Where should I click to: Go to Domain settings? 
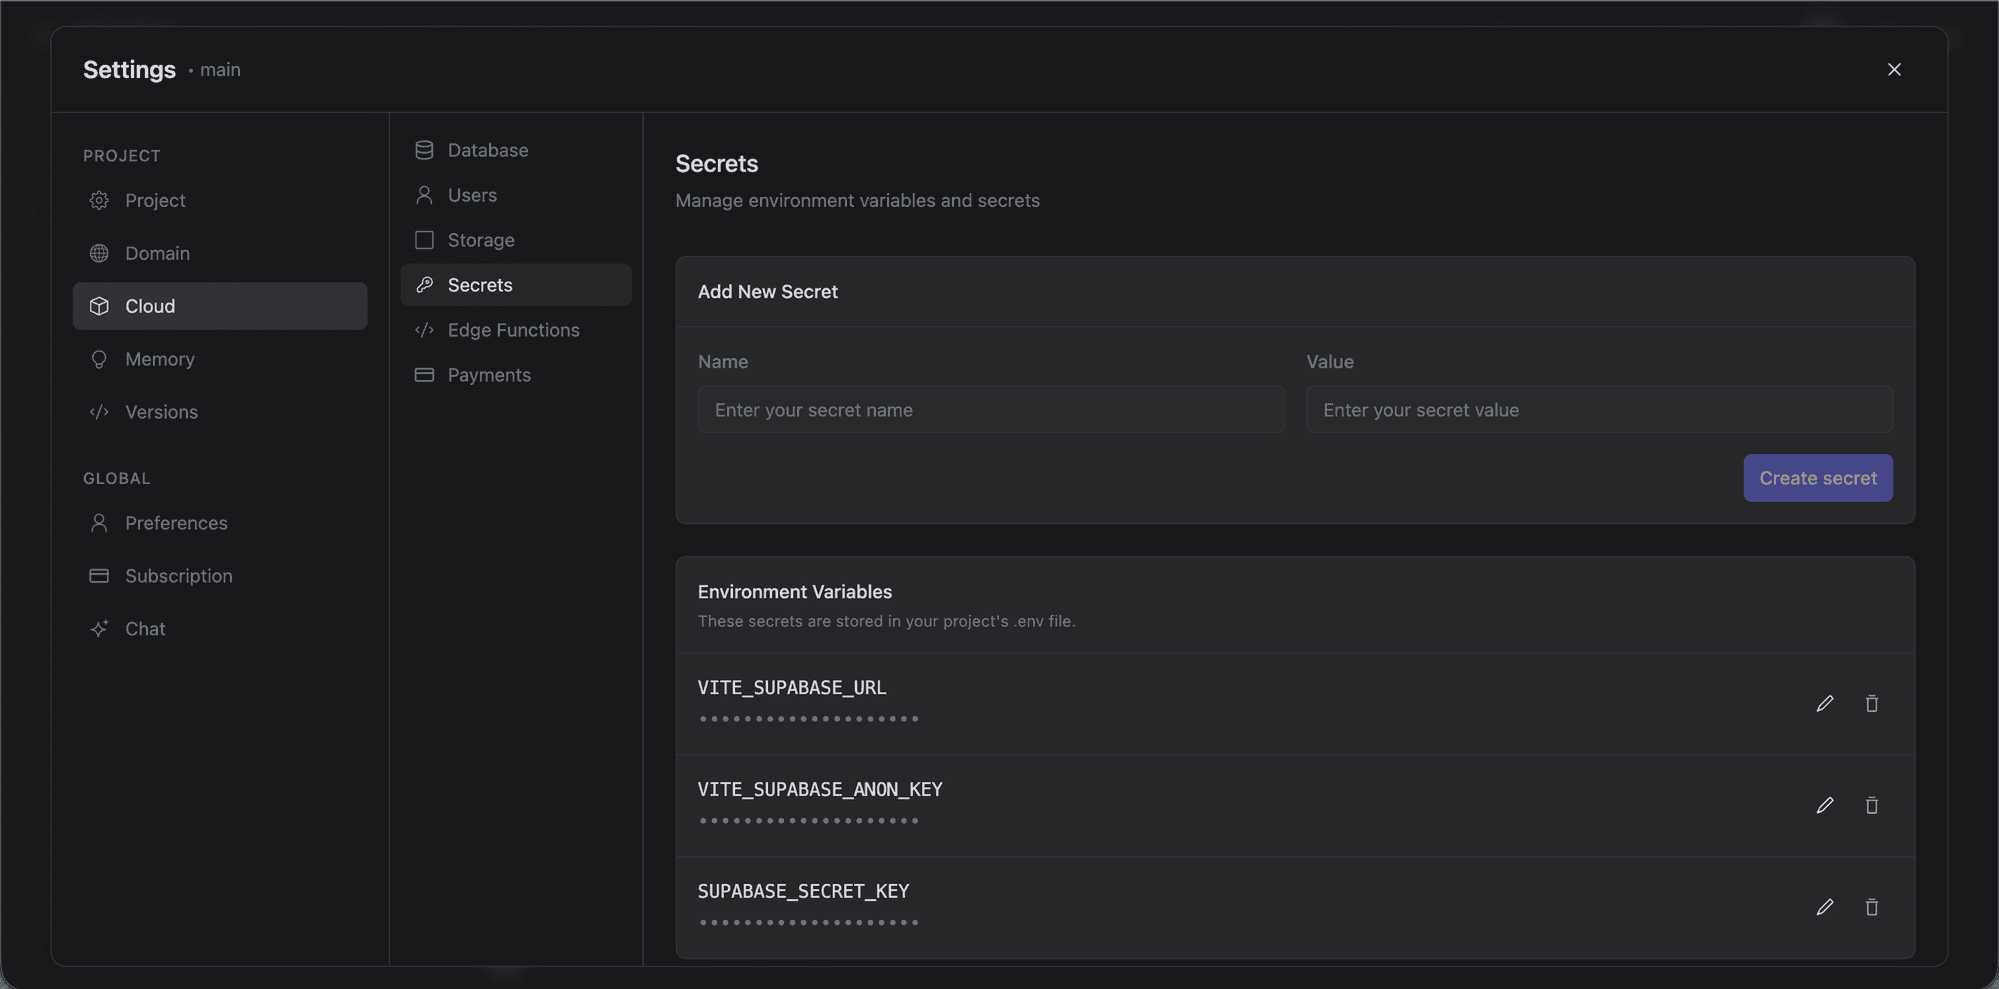220,253
